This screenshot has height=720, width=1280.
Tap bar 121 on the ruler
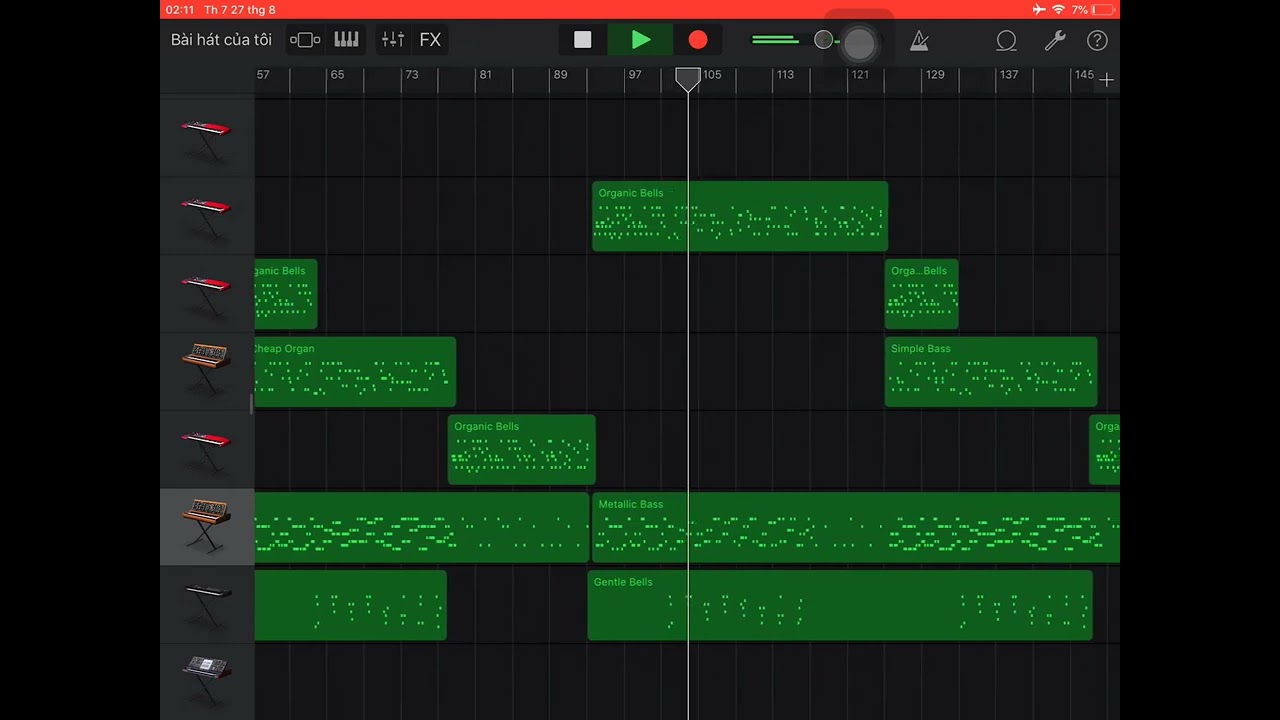click(860, 75)
